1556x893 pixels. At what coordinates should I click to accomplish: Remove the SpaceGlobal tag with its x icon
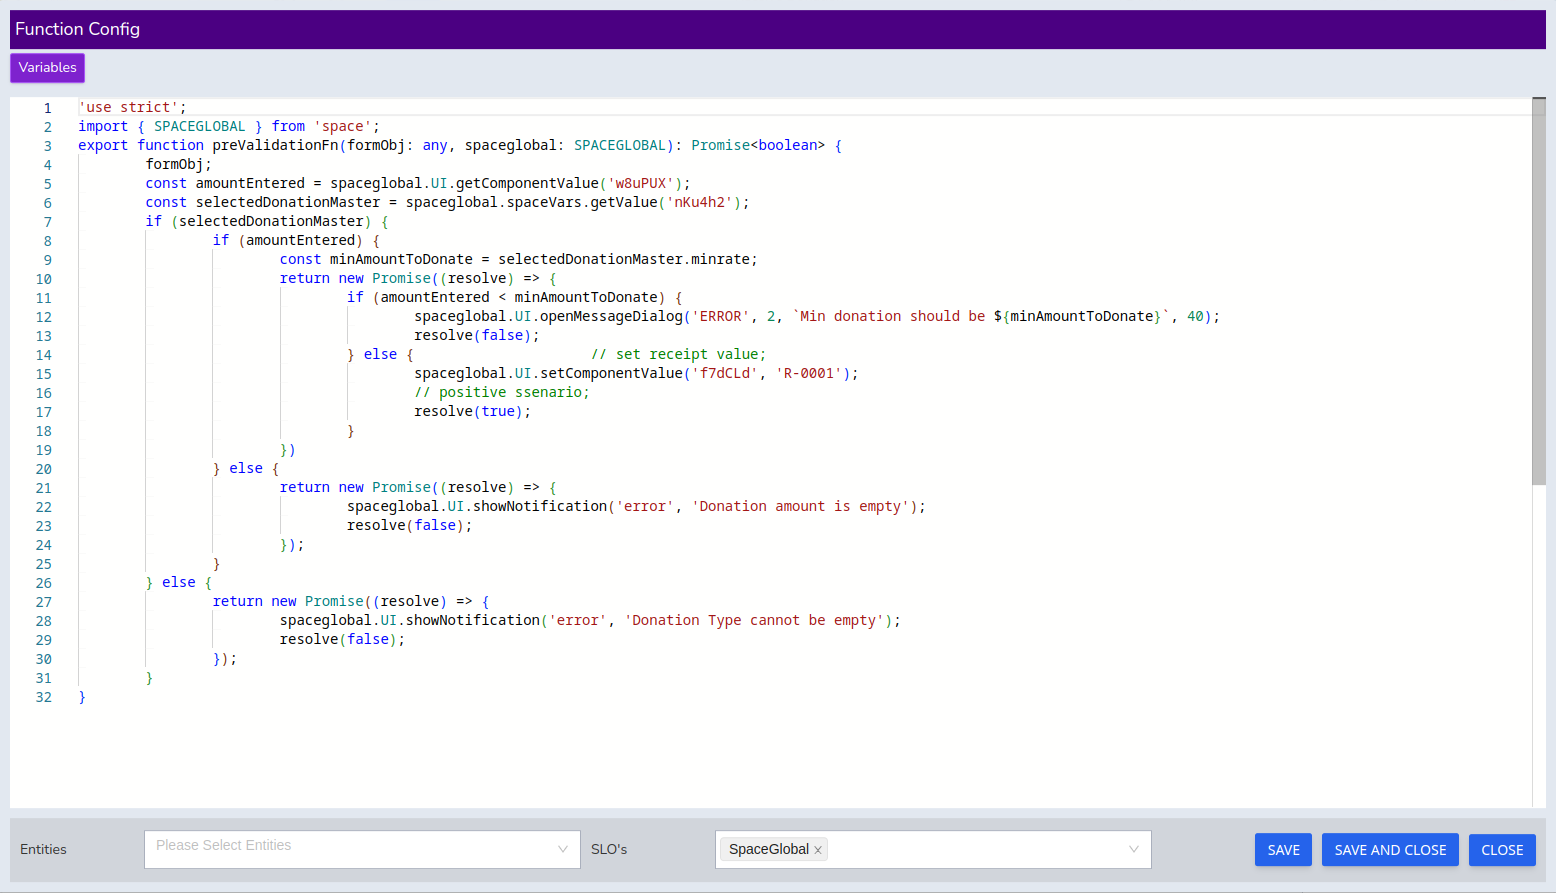tap(818, 850)
